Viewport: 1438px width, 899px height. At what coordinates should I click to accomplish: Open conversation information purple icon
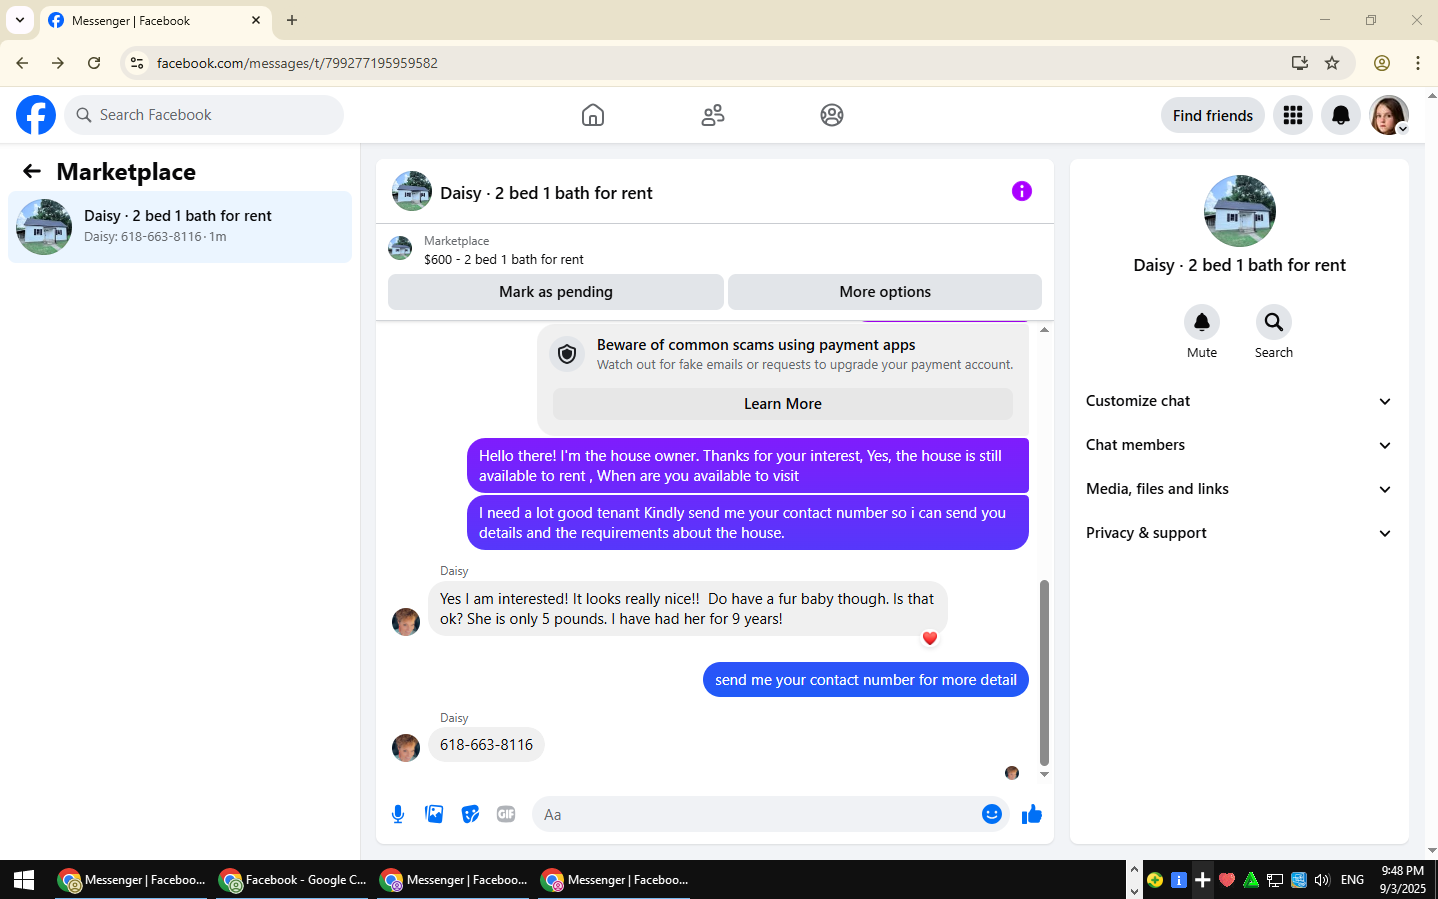coord(1022,191)
